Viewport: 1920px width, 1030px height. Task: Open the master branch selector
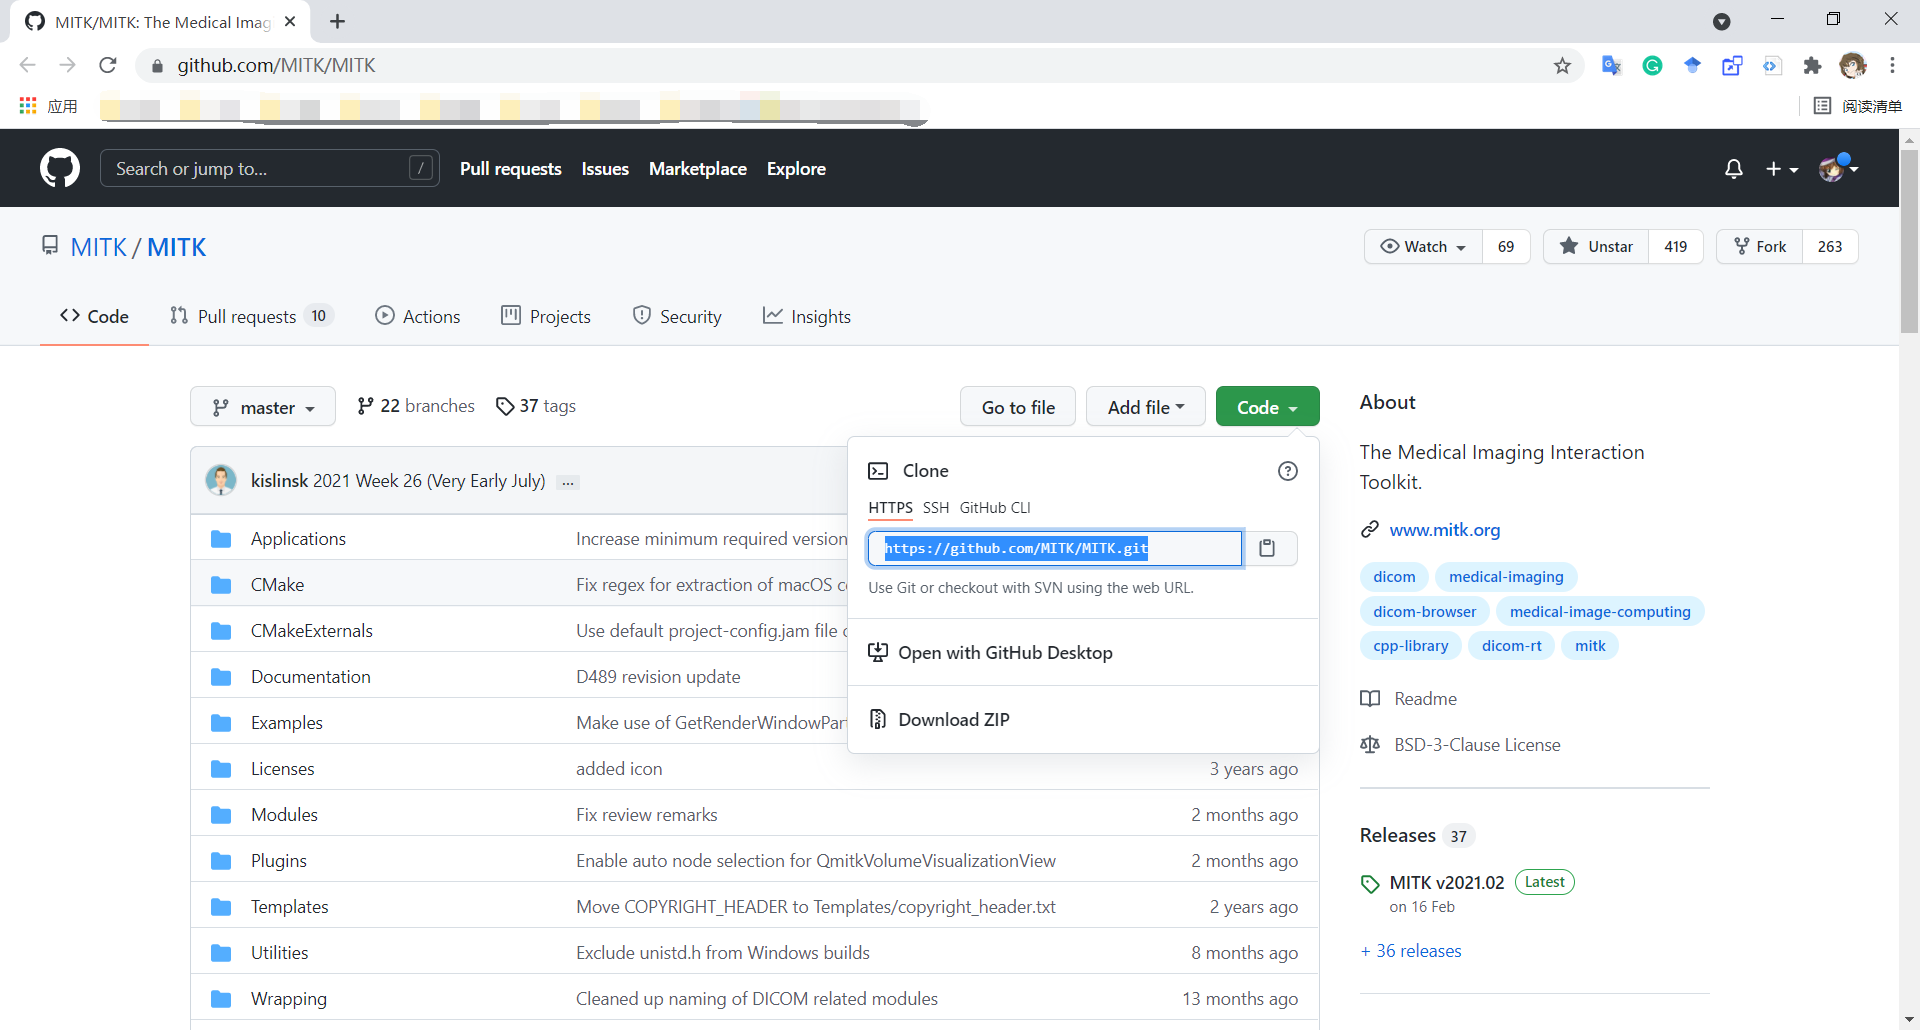(263, 407)
